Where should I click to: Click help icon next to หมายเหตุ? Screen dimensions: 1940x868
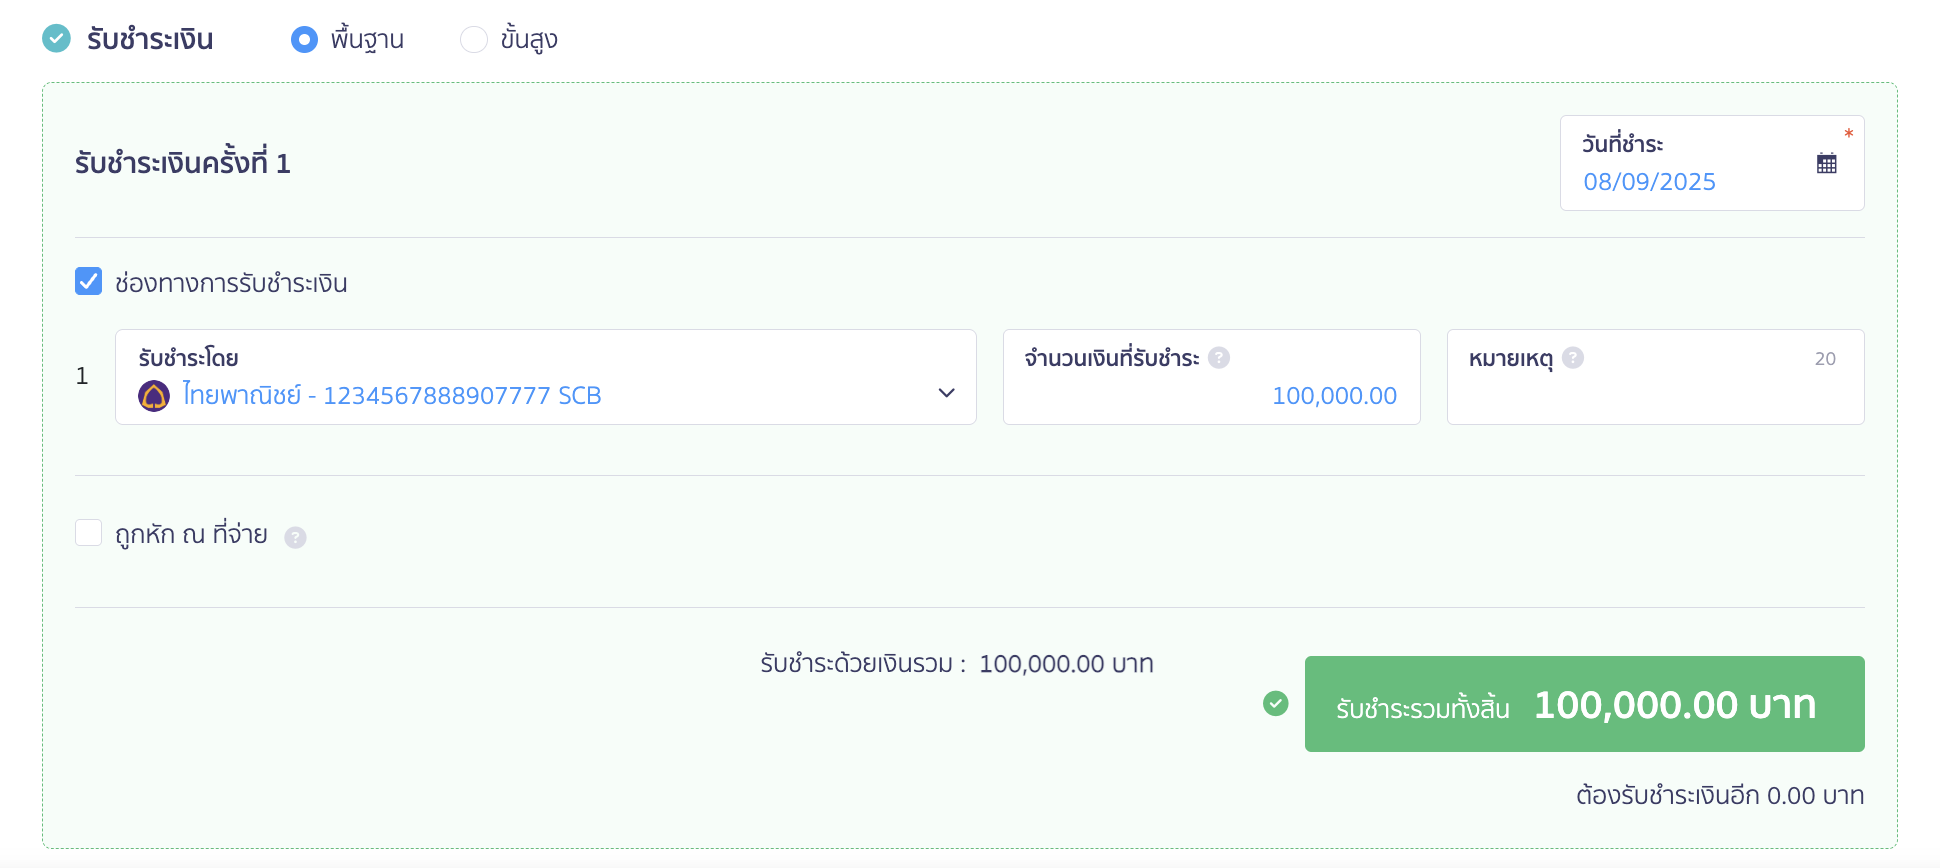tap(1573, 358)
